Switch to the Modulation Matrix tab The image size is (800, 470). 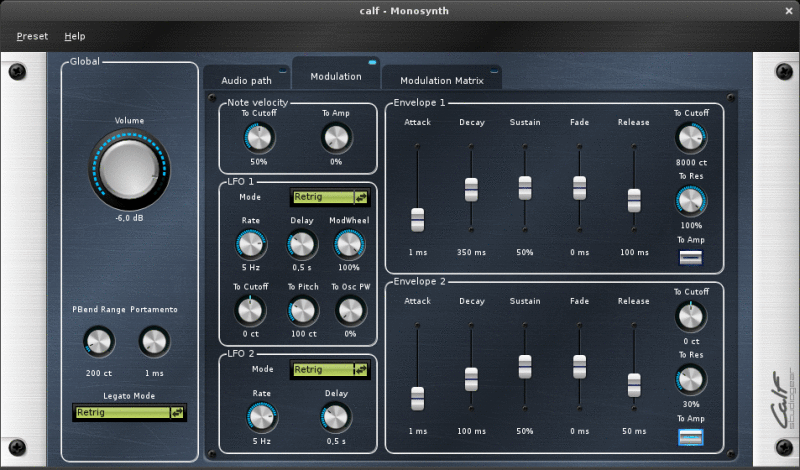(441, 80)
